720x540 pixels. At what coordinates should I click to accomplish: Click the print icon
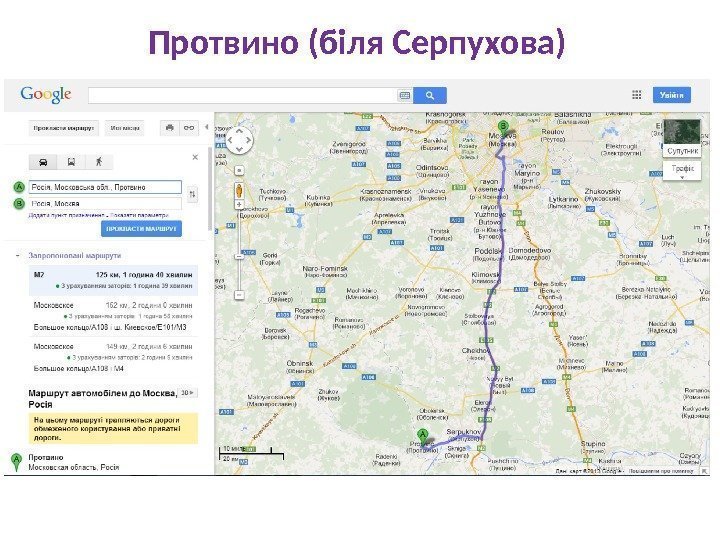[x=170, y=128]
